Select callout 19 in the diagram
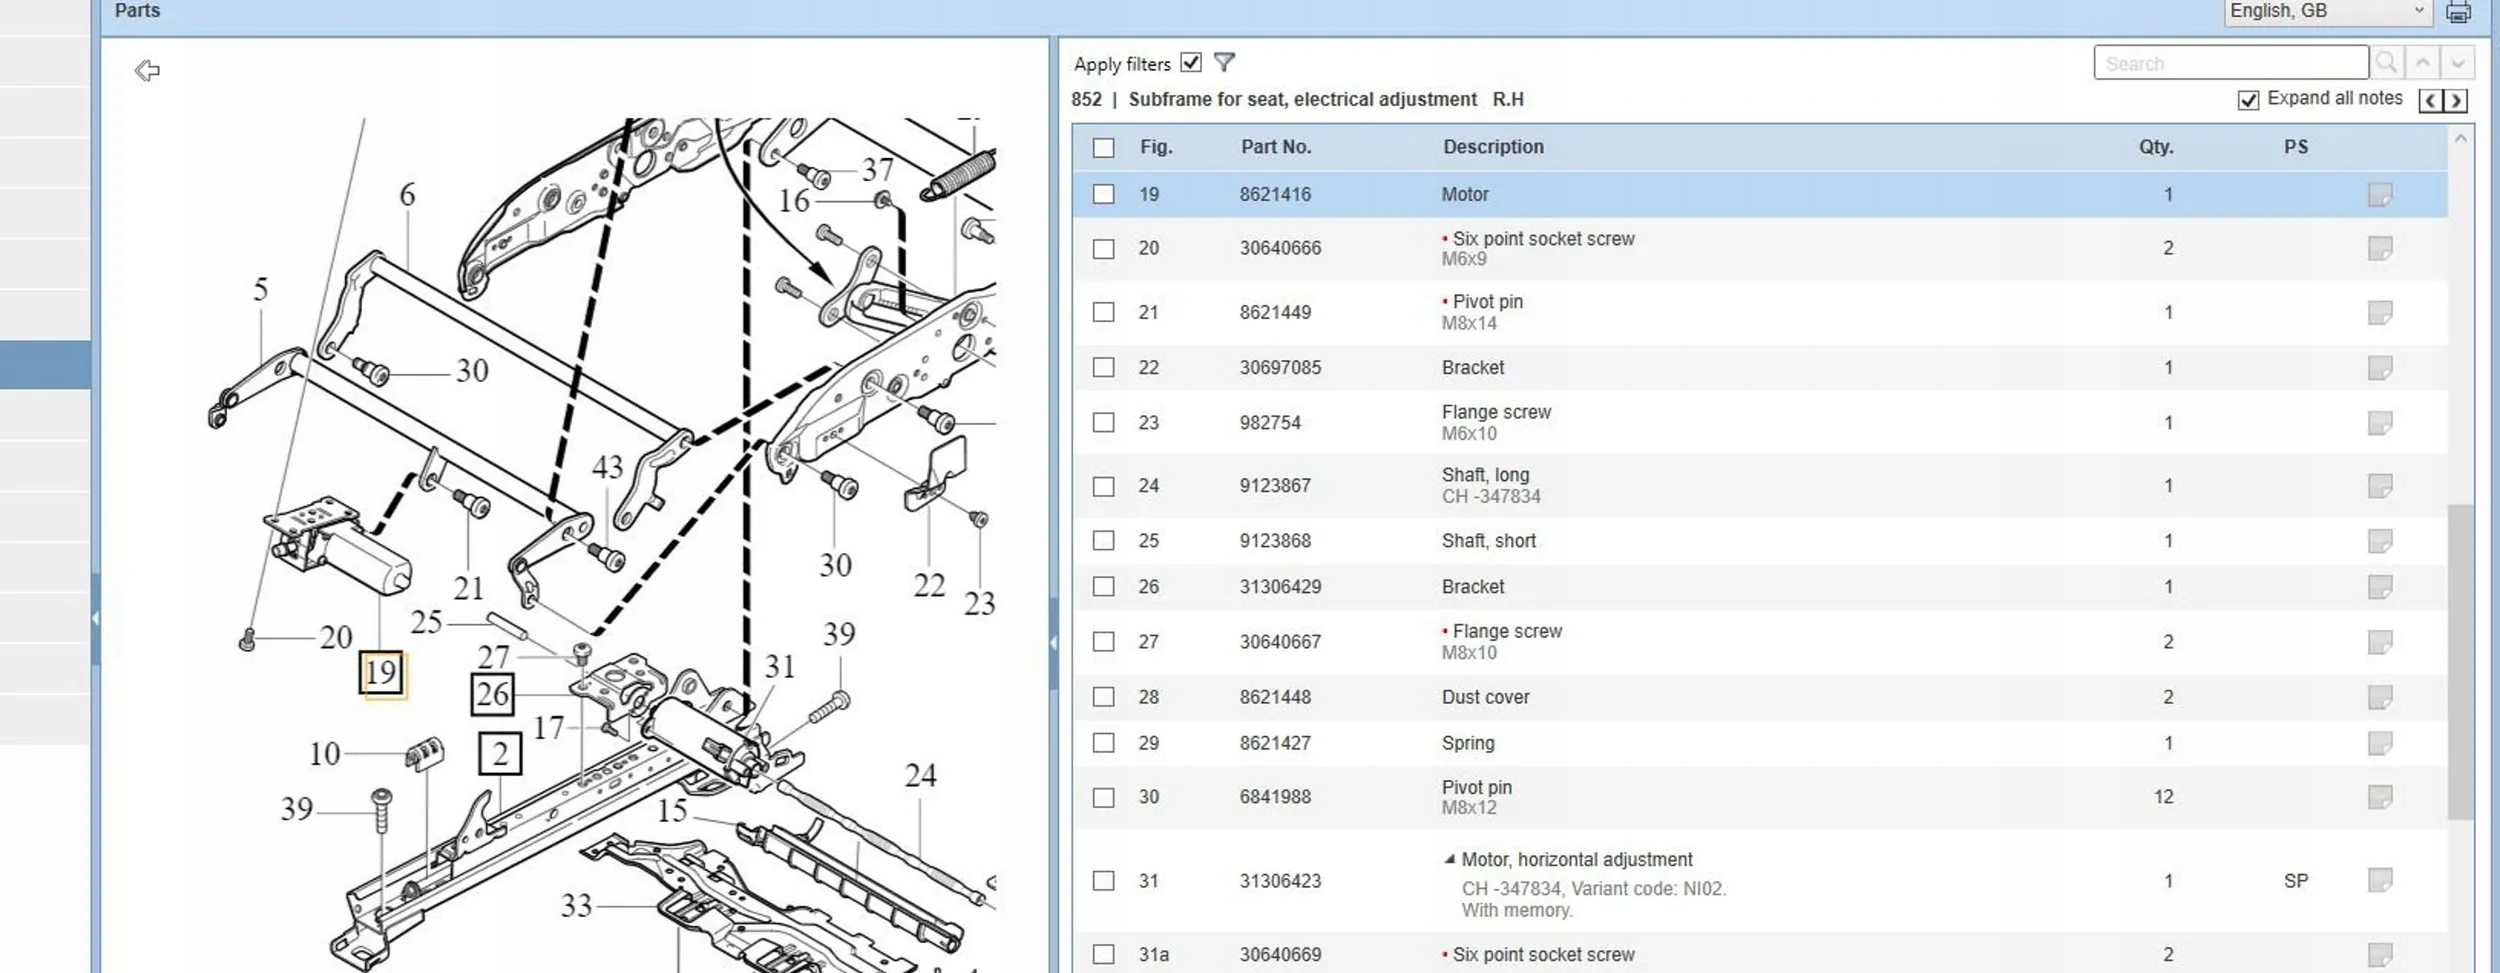Viewport: 2500px width, 973px height. pyautogui.click(x=382, y=672)
